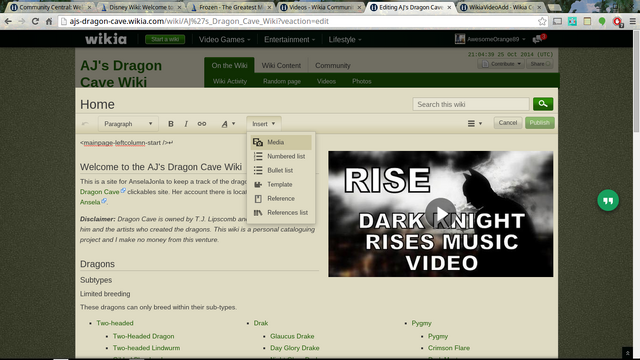Click the Share button
The image size is (640, 360).
(x=540, y=64)
